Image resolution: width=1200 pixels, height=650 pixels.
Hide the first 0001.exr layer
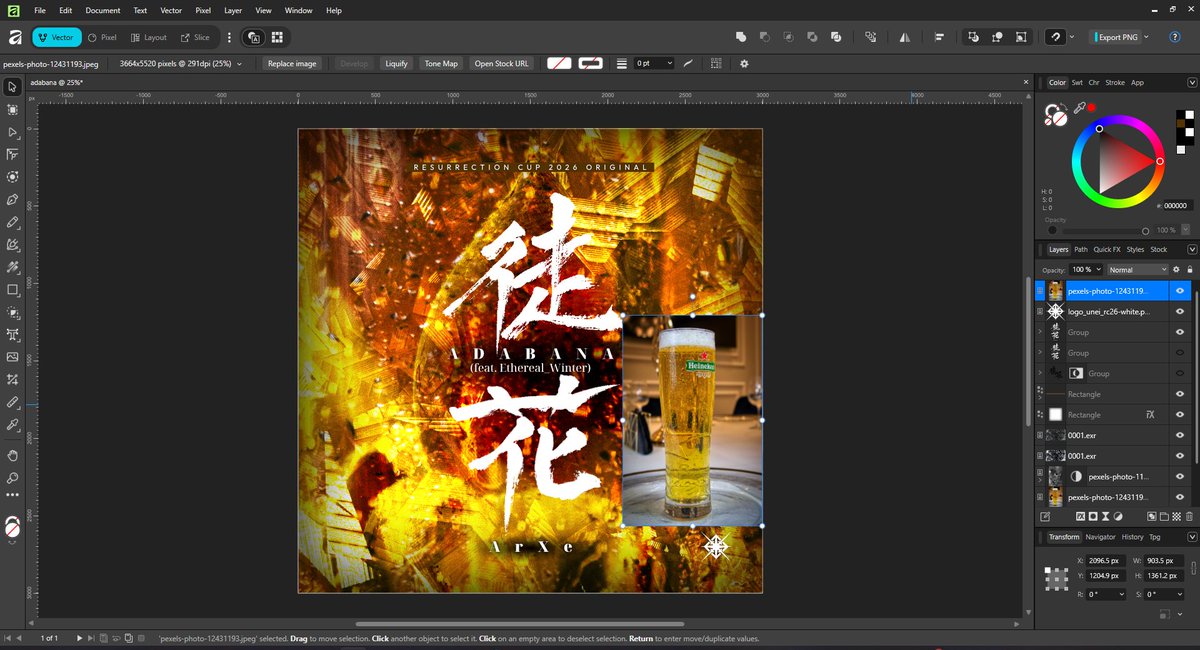point(1181,435)
